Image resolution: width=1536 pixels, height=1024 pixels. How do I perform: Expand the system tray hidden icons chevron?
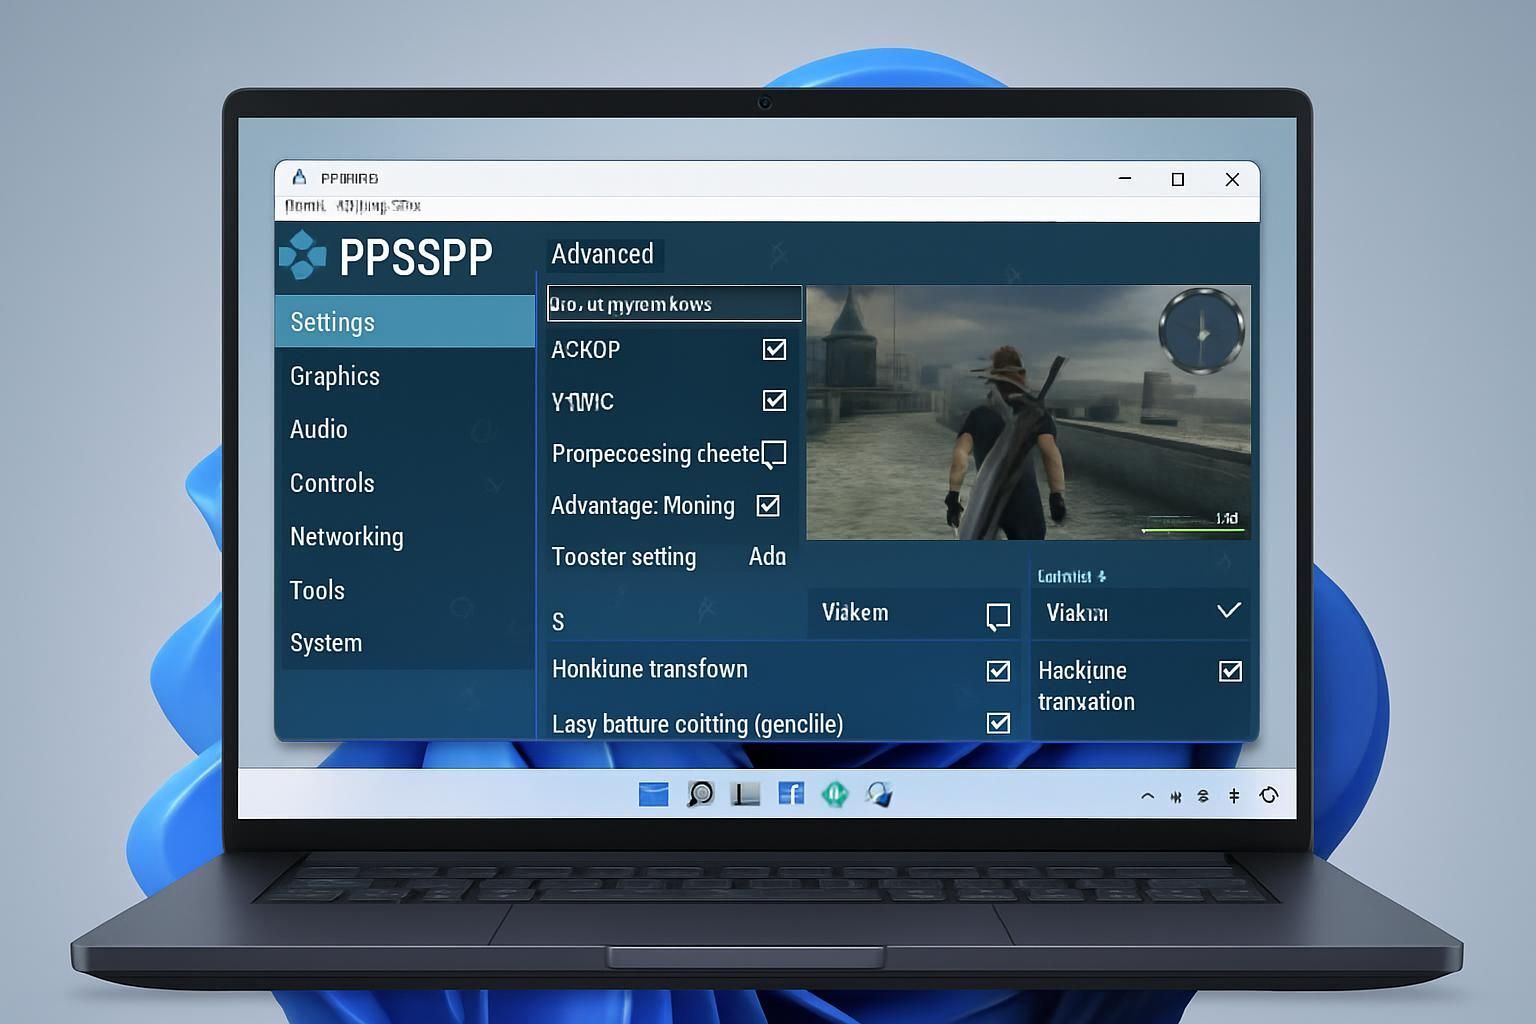[1147, 797]
